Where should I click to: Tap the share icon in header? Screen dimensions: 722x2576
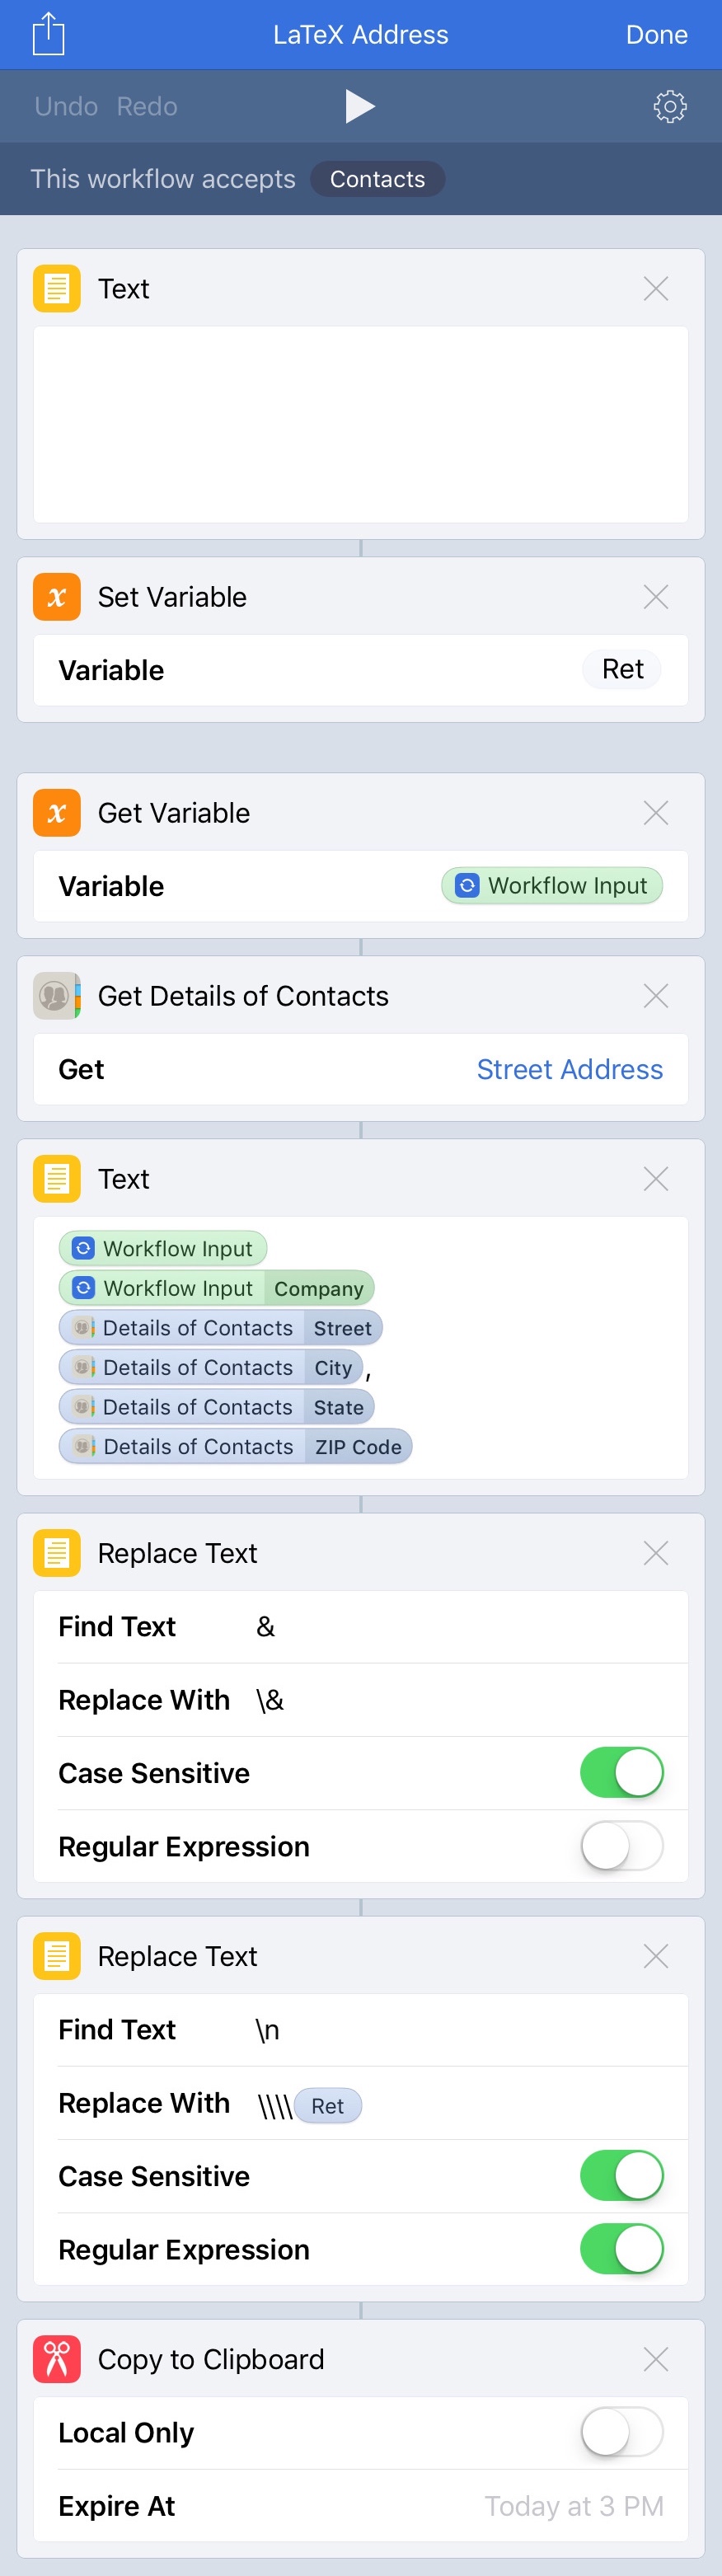(x=48, y=34)
